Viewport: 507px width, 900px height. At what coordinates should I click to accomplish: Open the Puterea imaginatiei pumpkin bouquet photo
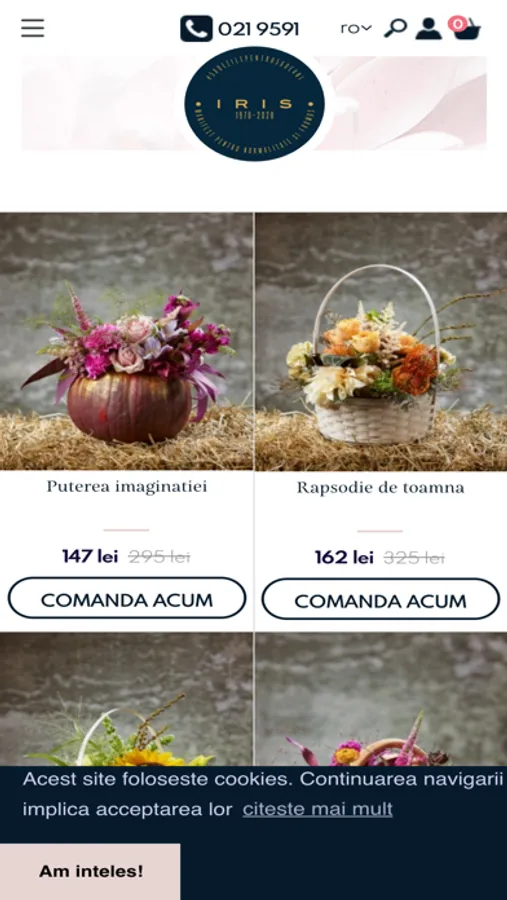point(126,342)
